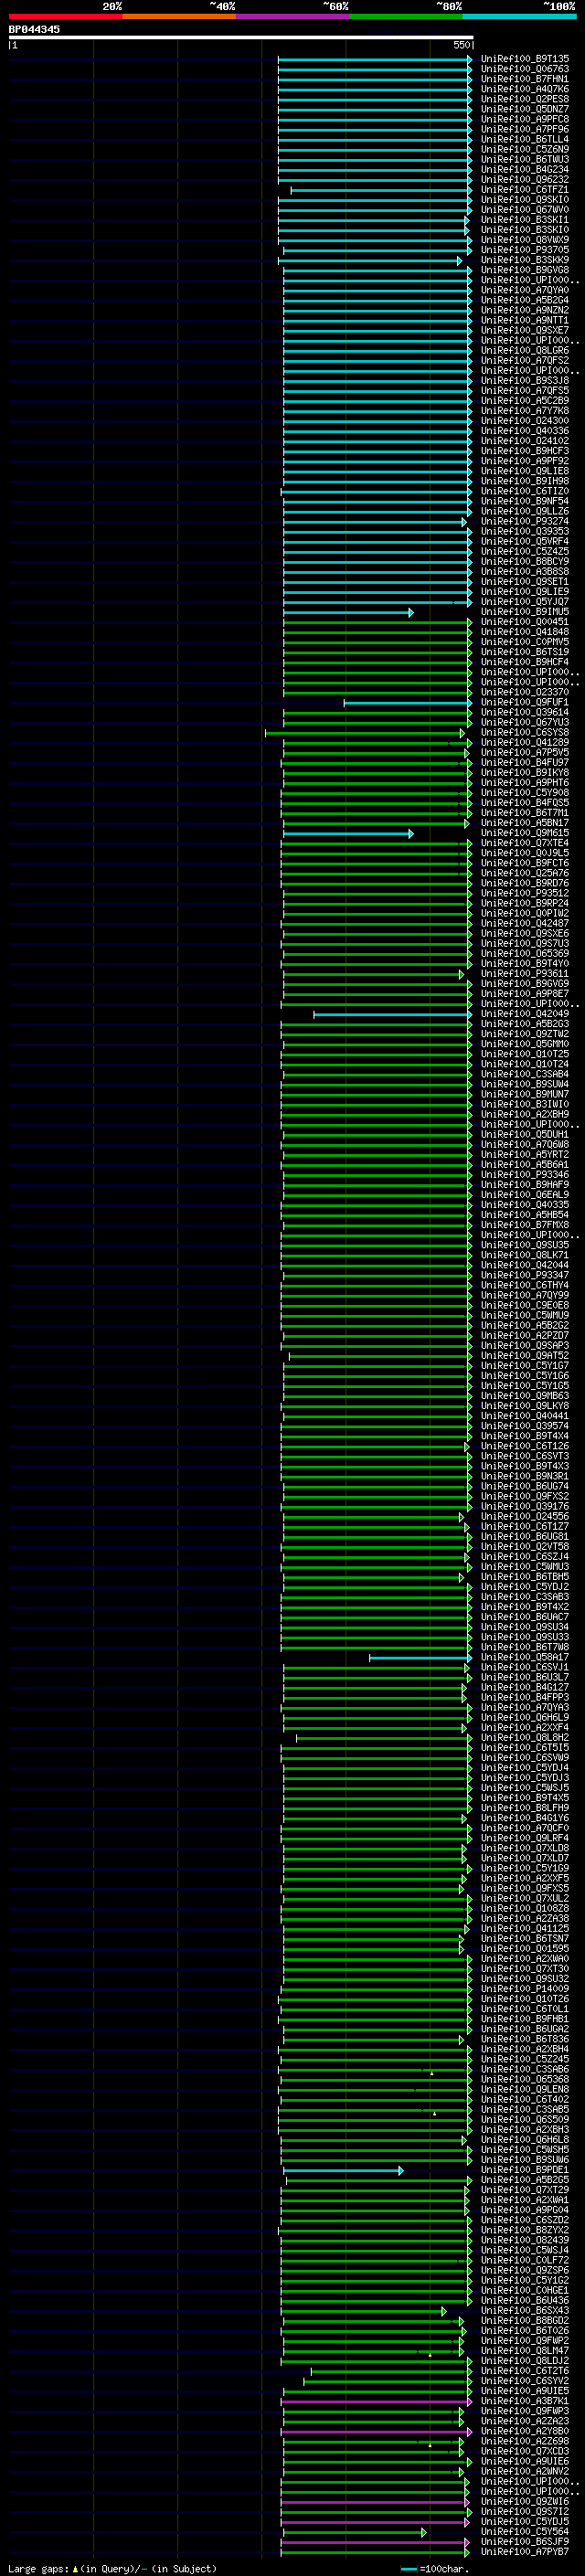Select label UniRef100_C6THY4
Image resolution: width=585 pixels, height=2576 pixels.
525,1286
